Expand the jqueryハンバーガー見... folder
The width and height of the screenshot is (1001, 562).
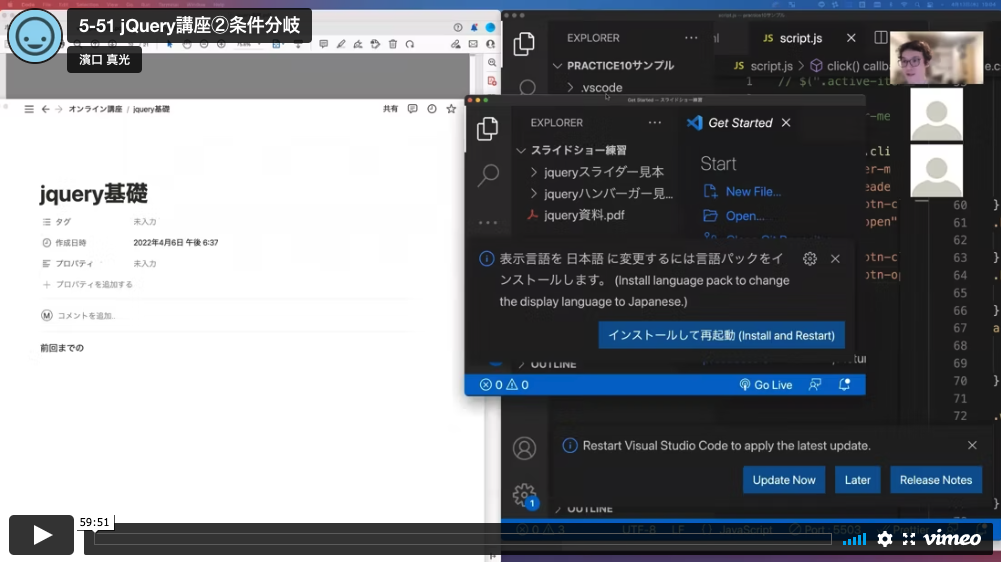[608, 194]
